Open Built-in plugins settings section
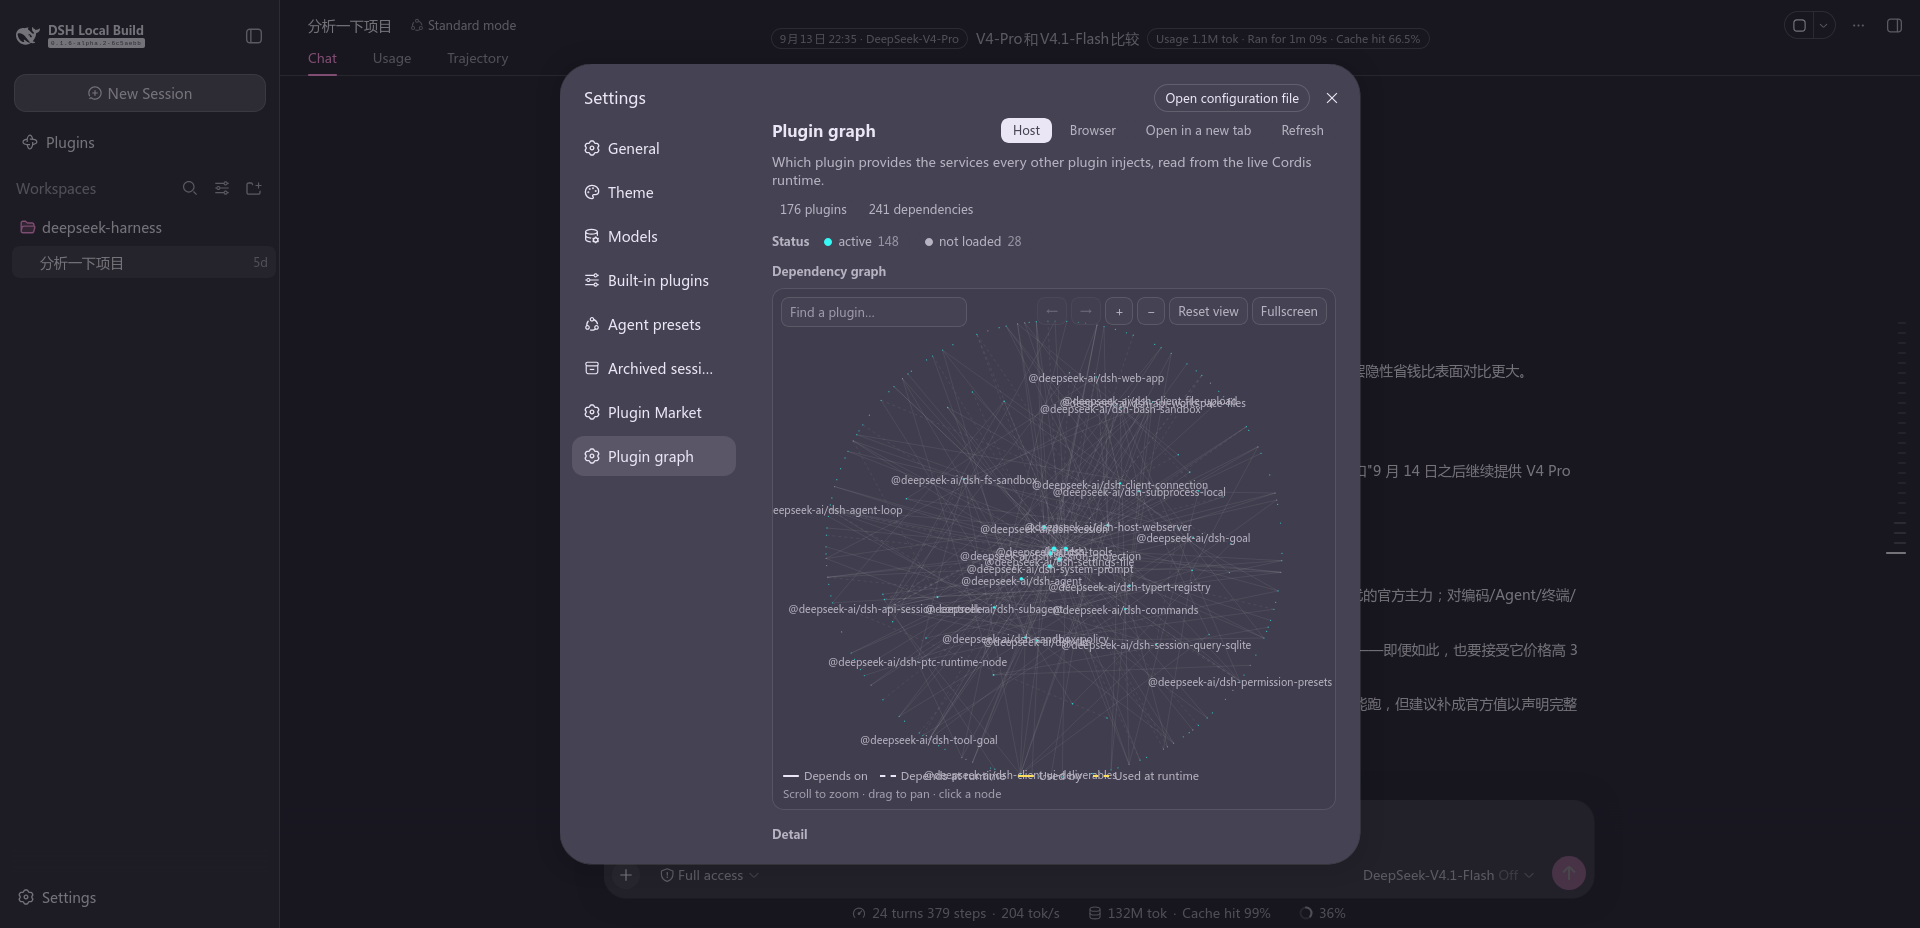The height and width of the screenshot is (928, 1920). click(x=654, y=280)
